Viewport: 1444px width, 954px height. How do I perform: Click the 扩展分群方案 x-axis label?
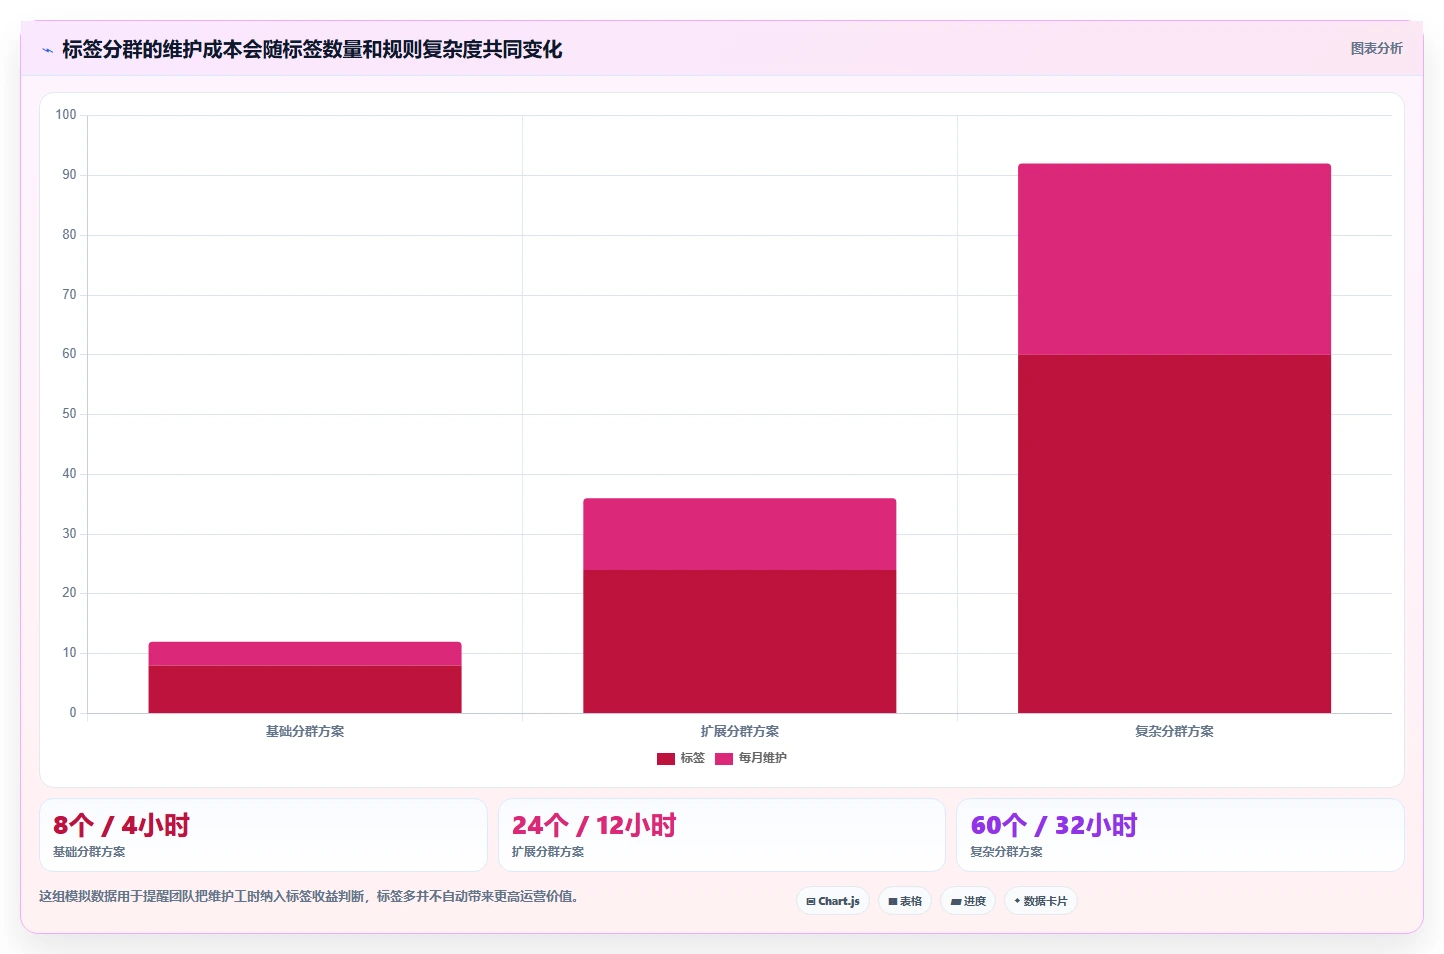point(740,731)
